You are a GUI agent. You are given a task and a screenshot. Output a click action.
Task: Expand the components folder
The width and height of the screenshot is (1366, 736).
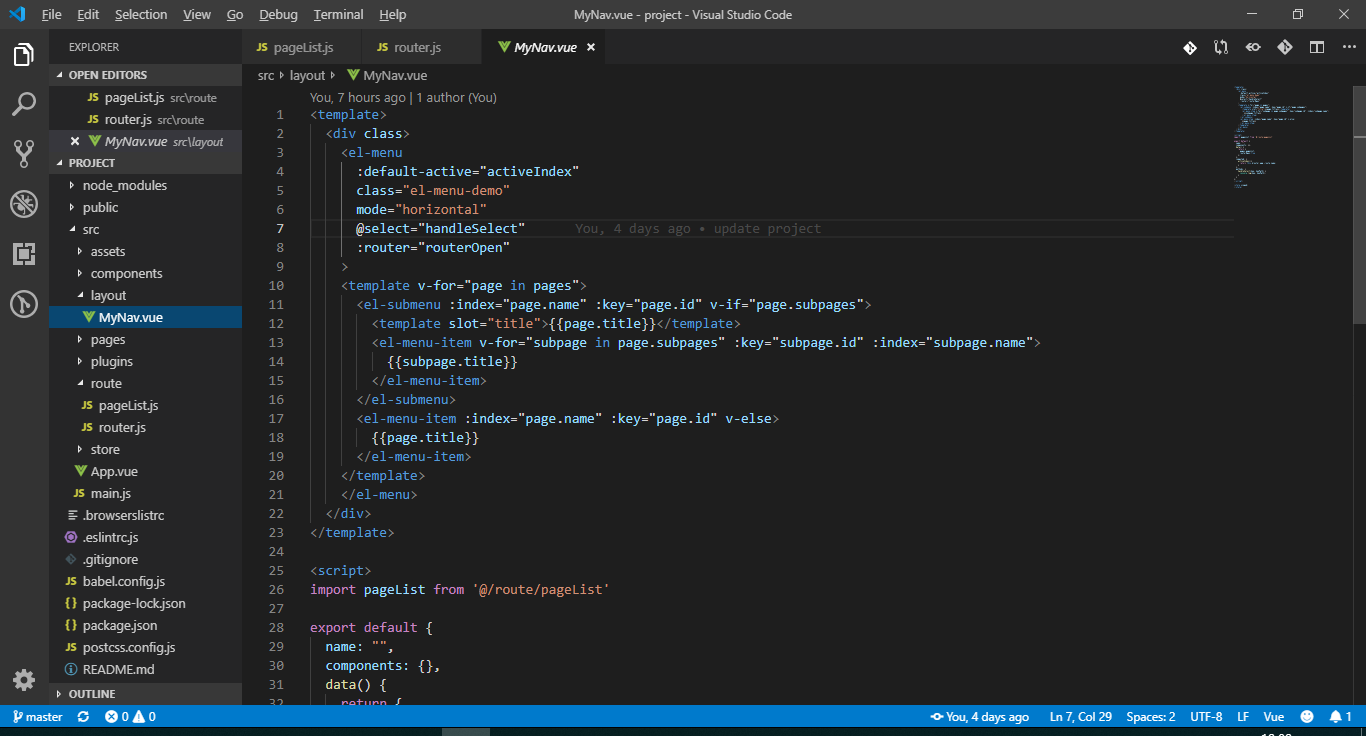pos(80,273)
